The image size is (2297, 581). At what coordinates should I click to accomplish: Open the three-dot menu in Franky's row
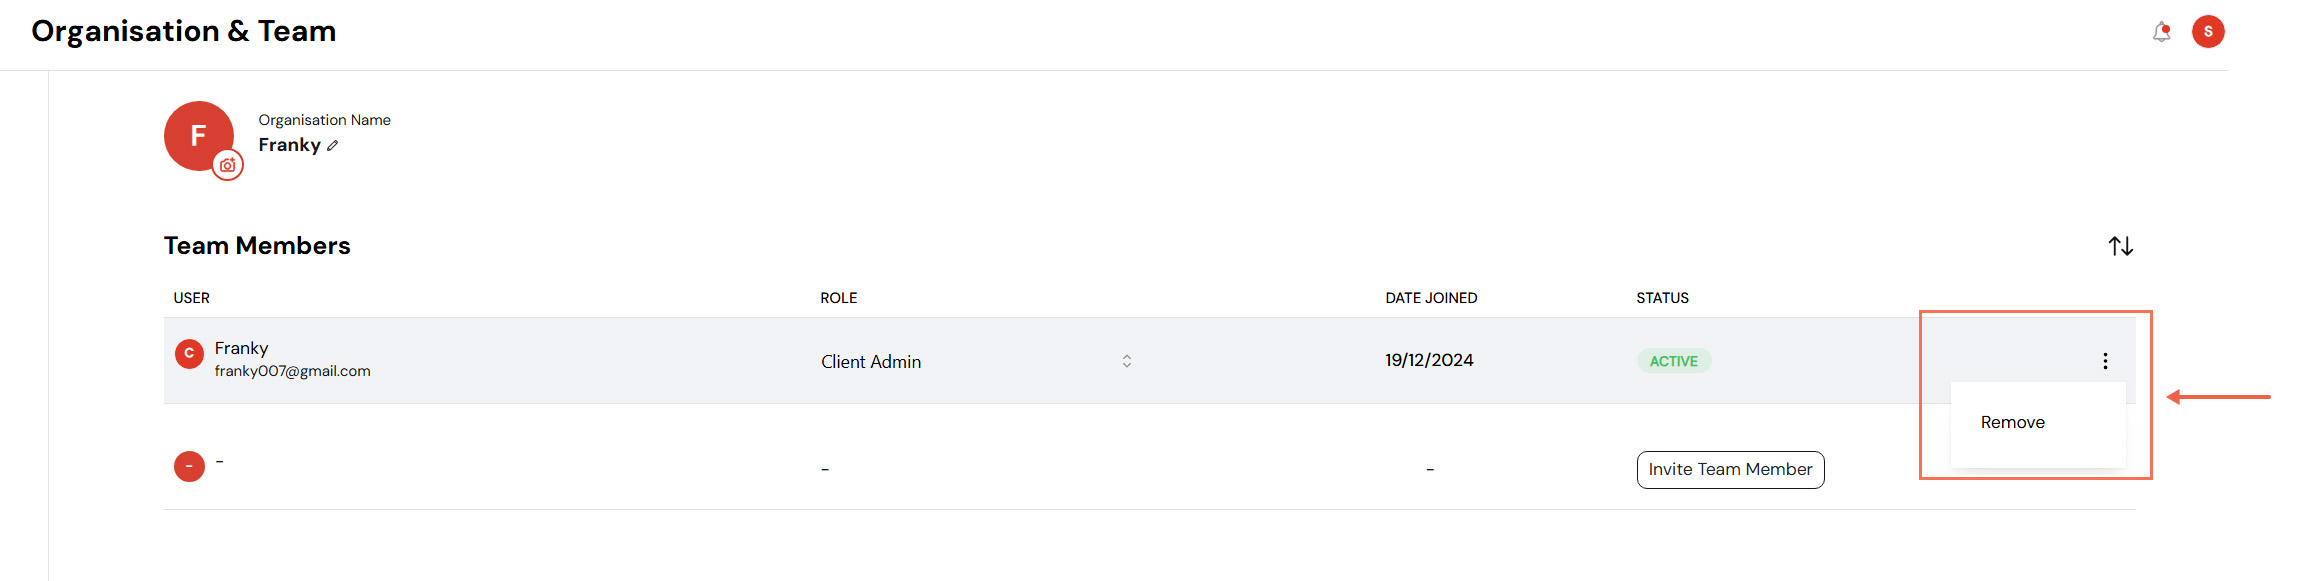(x=2105, y=361)
